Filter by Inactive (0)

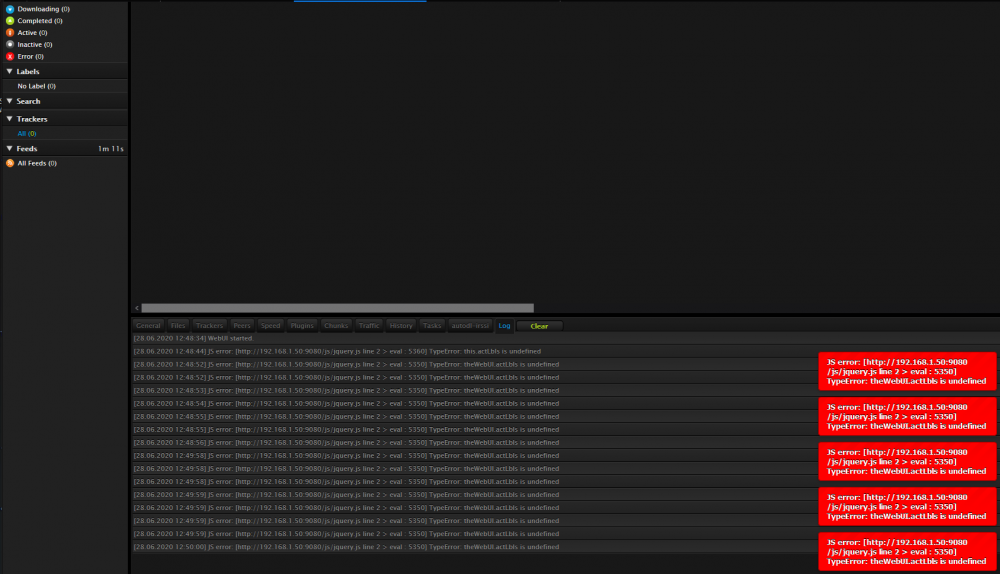point(34,45)
